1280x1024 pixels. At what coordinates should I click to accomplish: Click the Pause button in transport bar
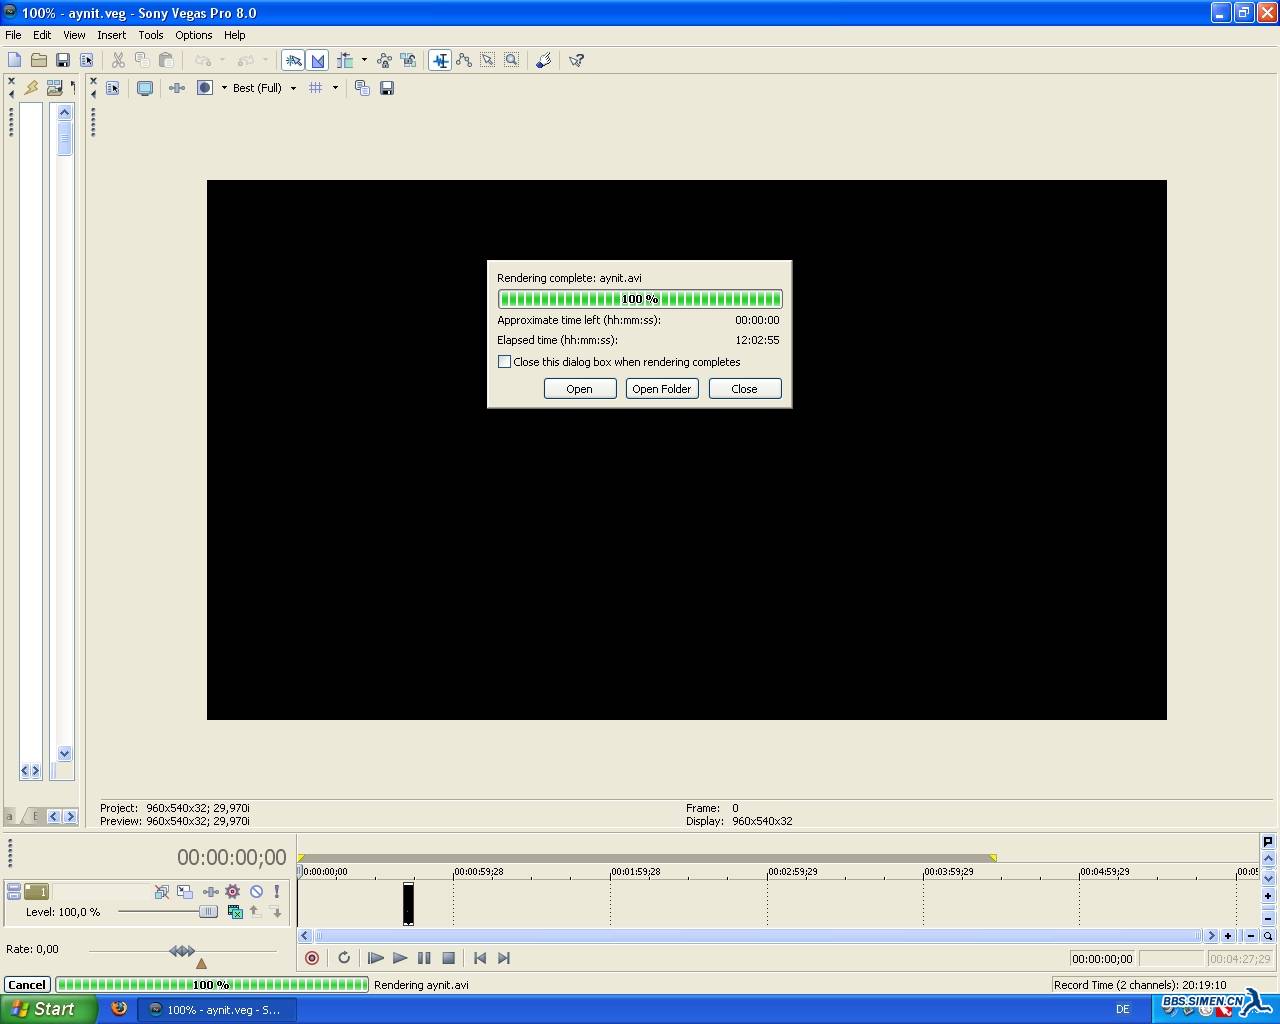pyautogui.click(x=424, y=958)
